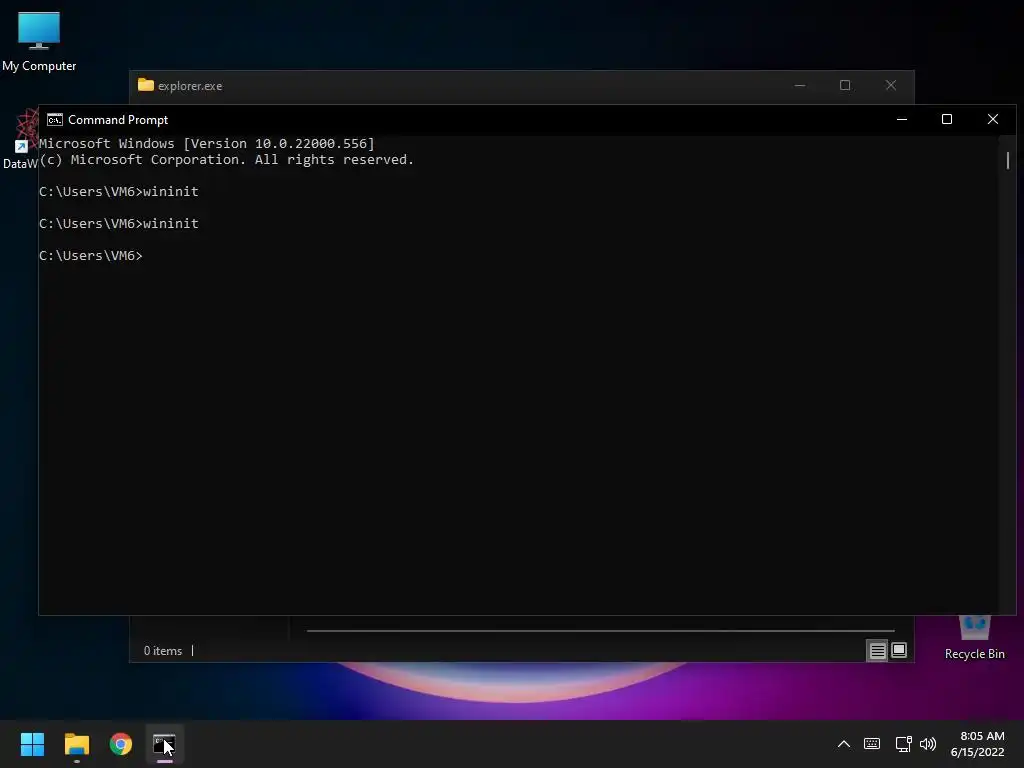Click the '(c) Microsoft Corporation. All rights reserved.' line
Viewport: 1024px width, 768px height.
point(227,160)
